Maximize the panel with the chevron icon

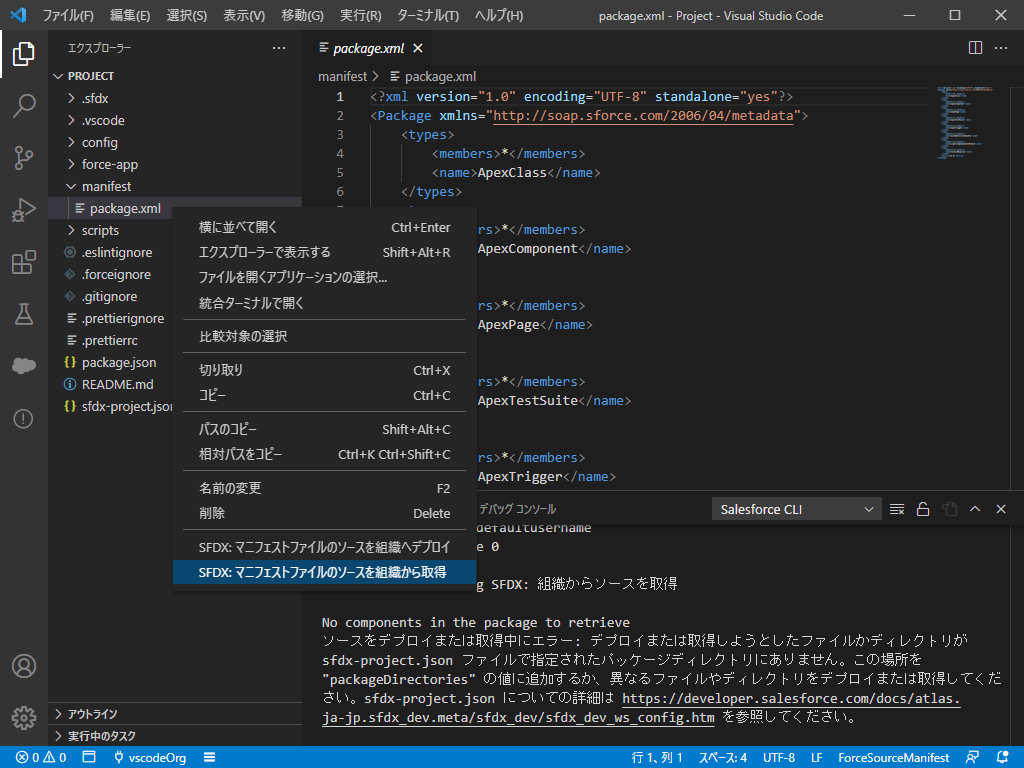(974, 508)
